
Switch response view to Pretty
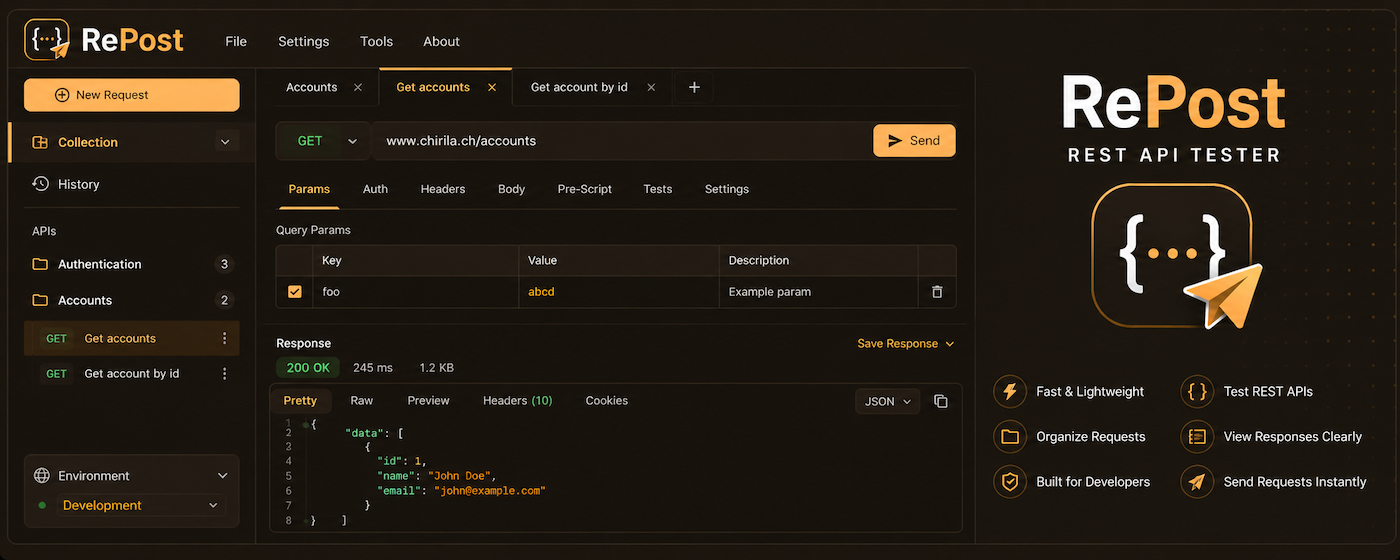[x=300, y=401]
